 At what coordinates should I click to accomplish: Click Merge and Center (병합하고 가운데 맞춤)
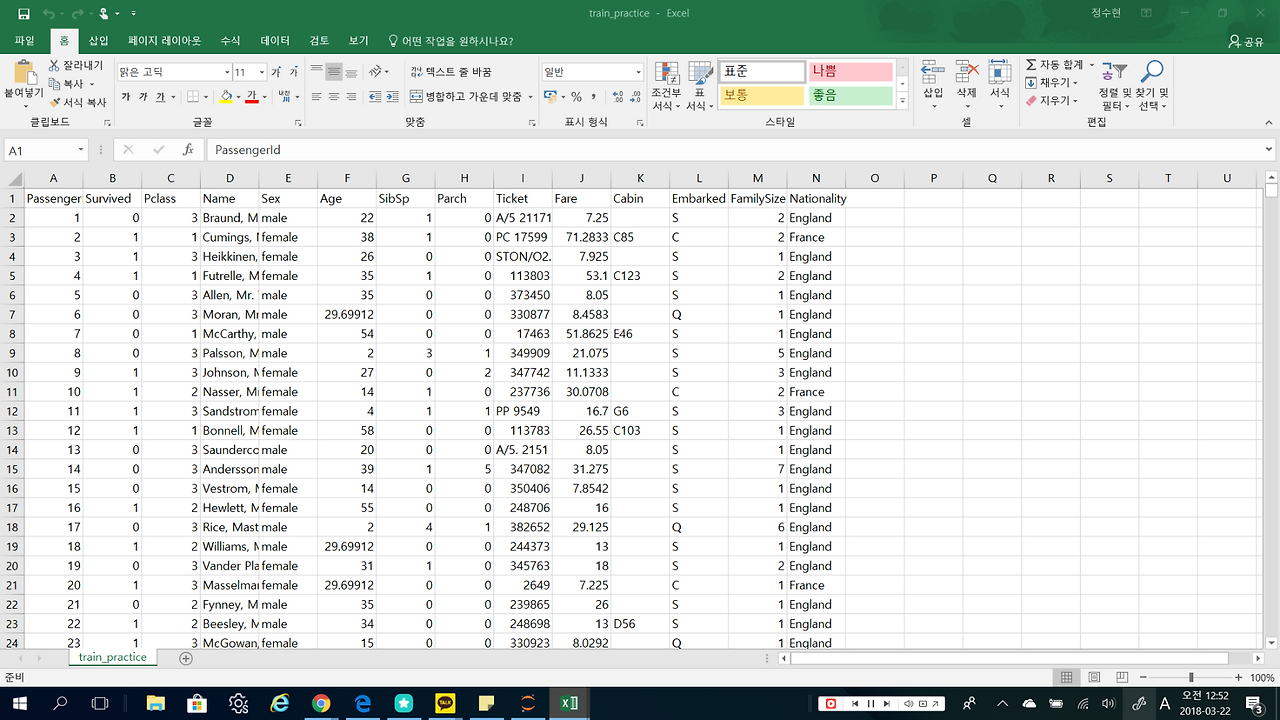click(466, 97)
